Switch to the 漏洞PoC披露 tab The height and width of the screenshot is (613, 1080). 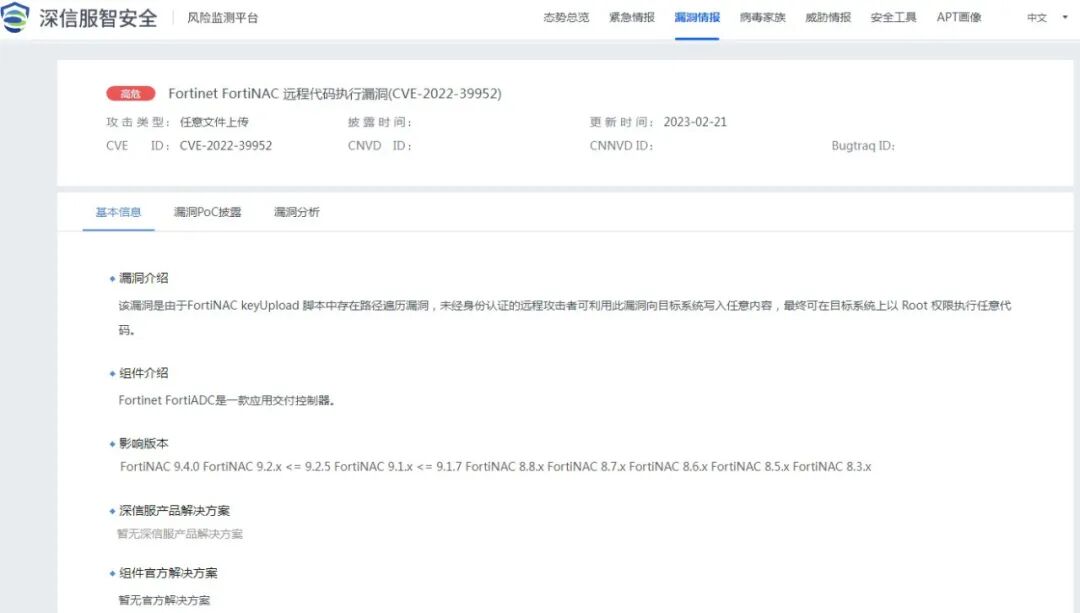(207, 212)
